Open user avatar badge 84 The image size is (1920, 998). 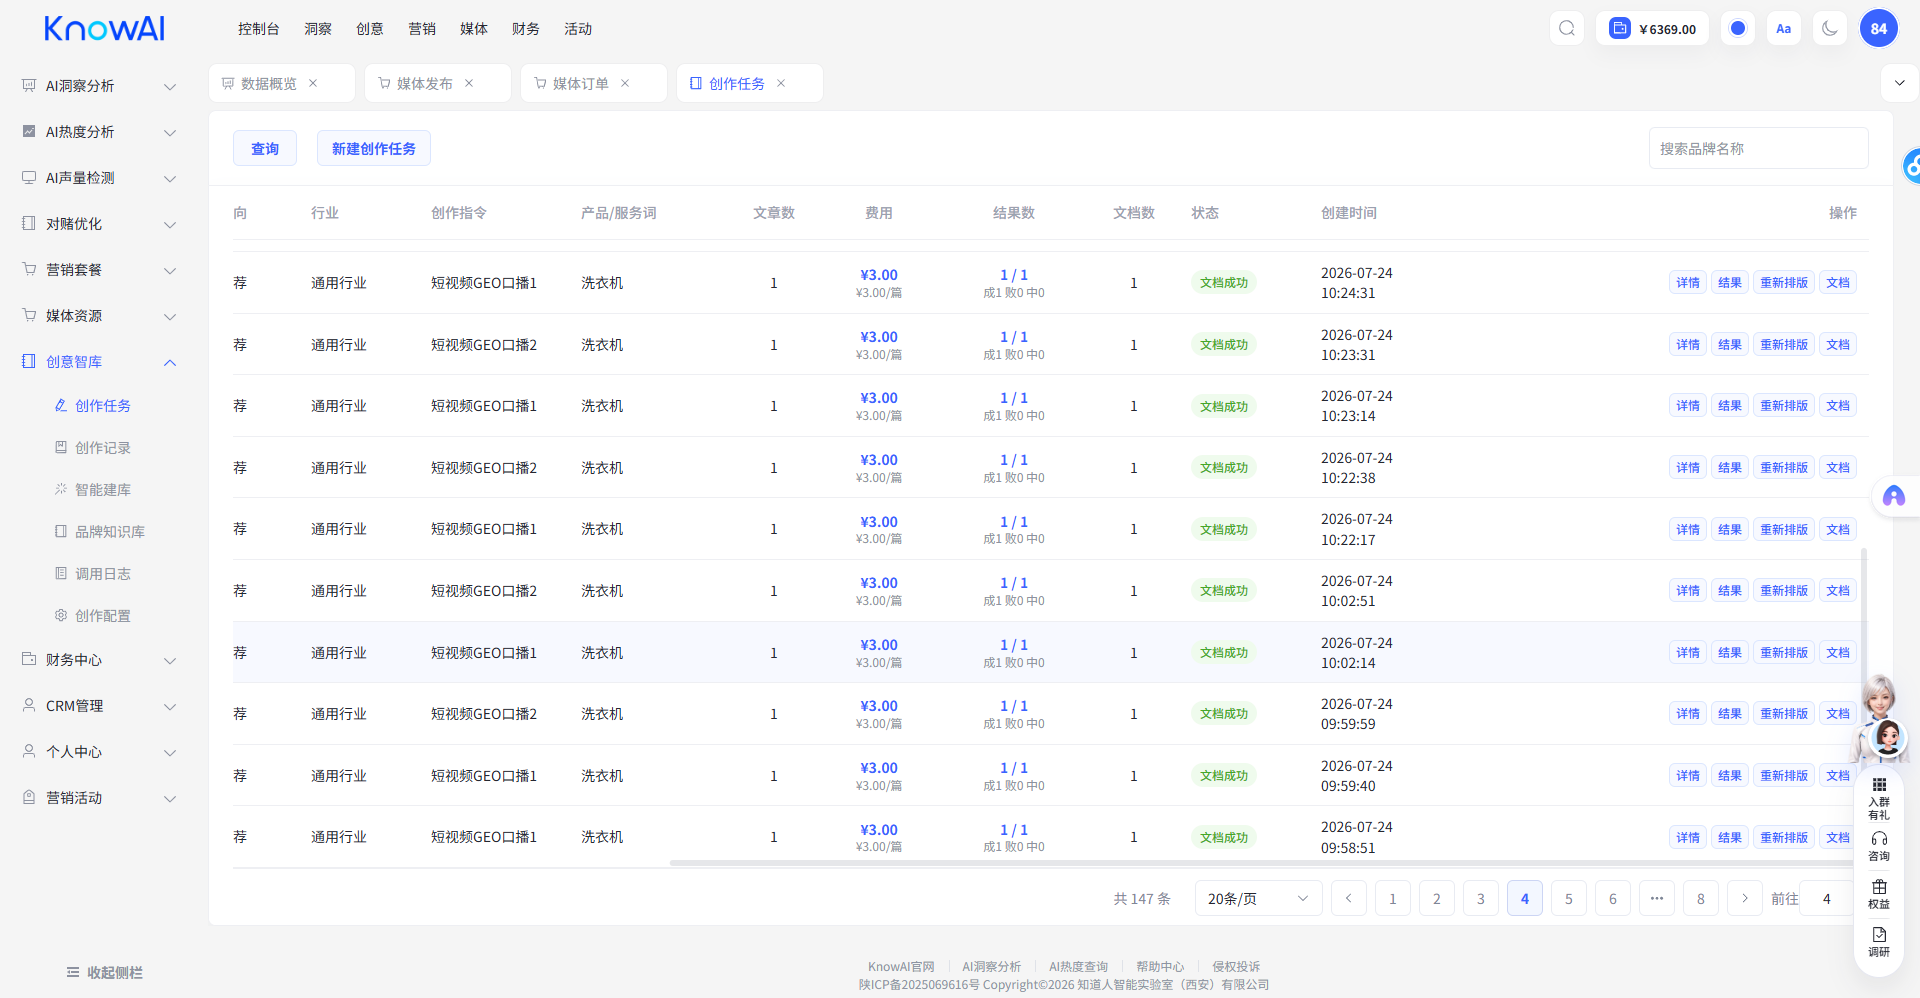click(x=1879, y=29)
